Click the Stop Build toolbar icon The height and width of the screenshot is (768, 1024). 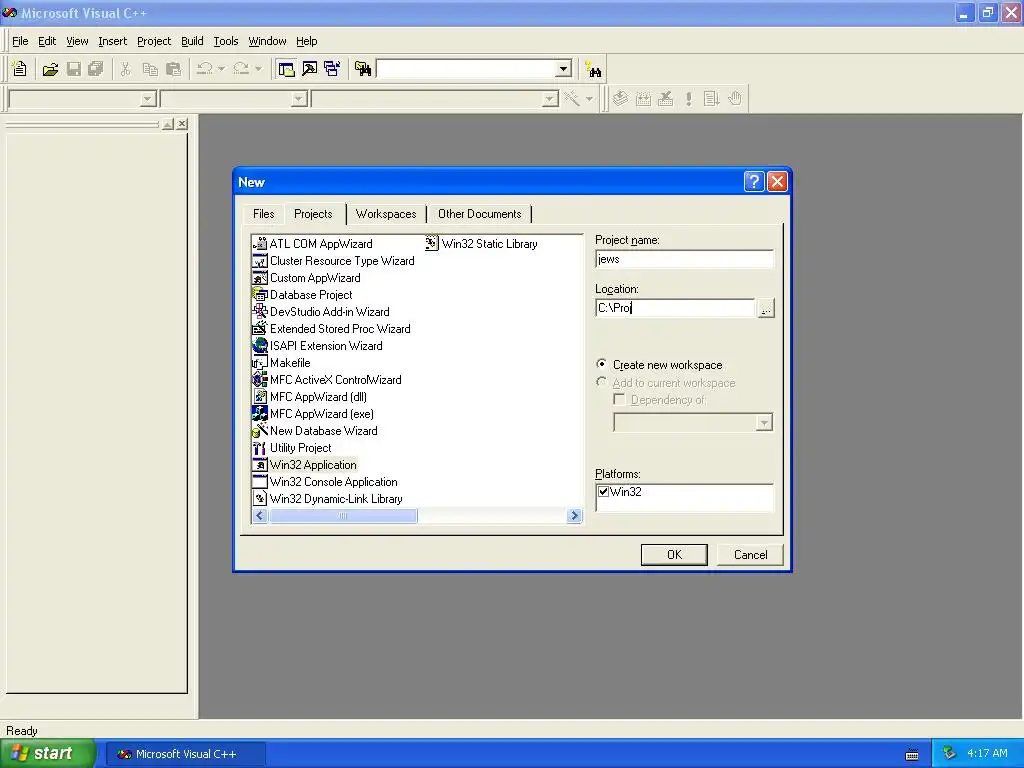(x=665, y=99)
